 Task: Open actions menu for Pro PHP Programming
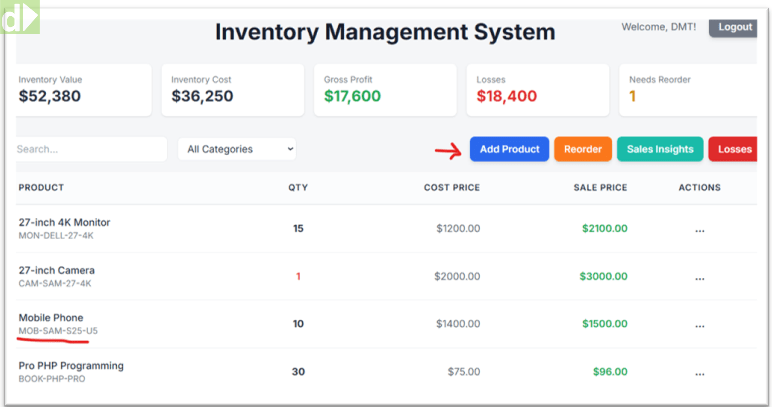click(699, 372)
